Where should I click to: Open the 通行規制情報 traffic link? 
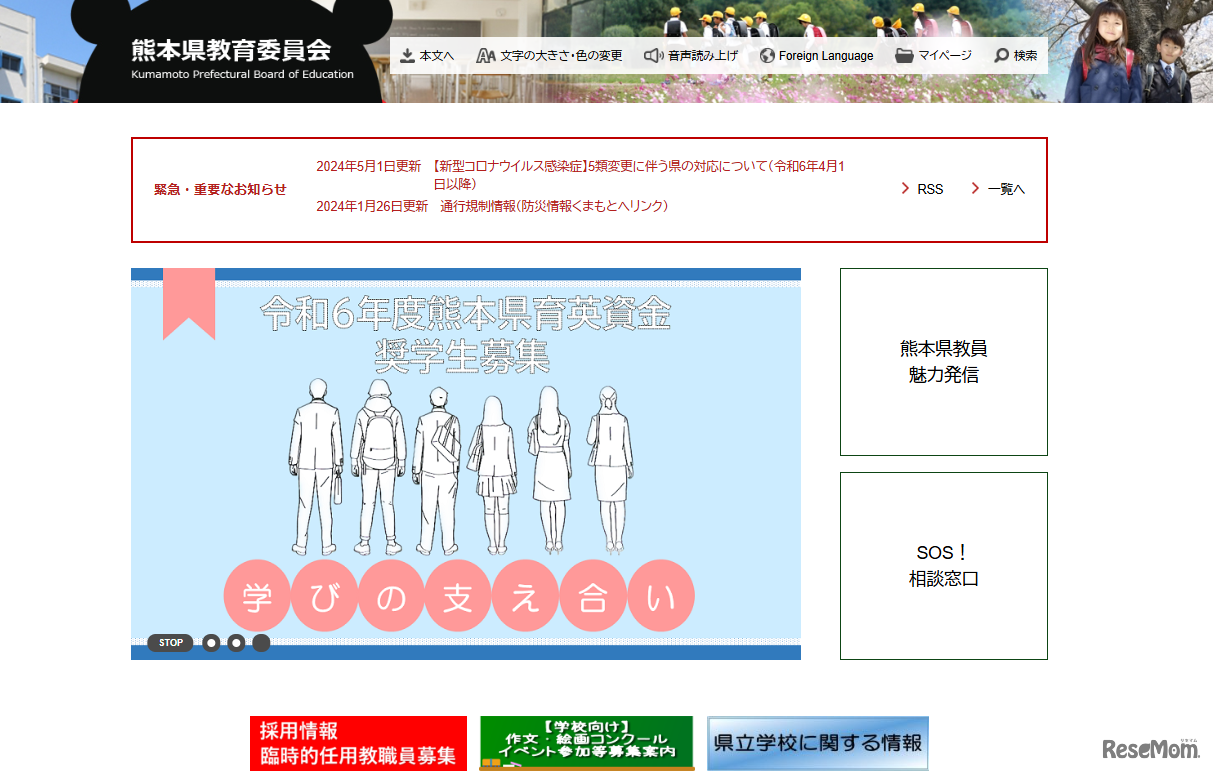point(553,206)
